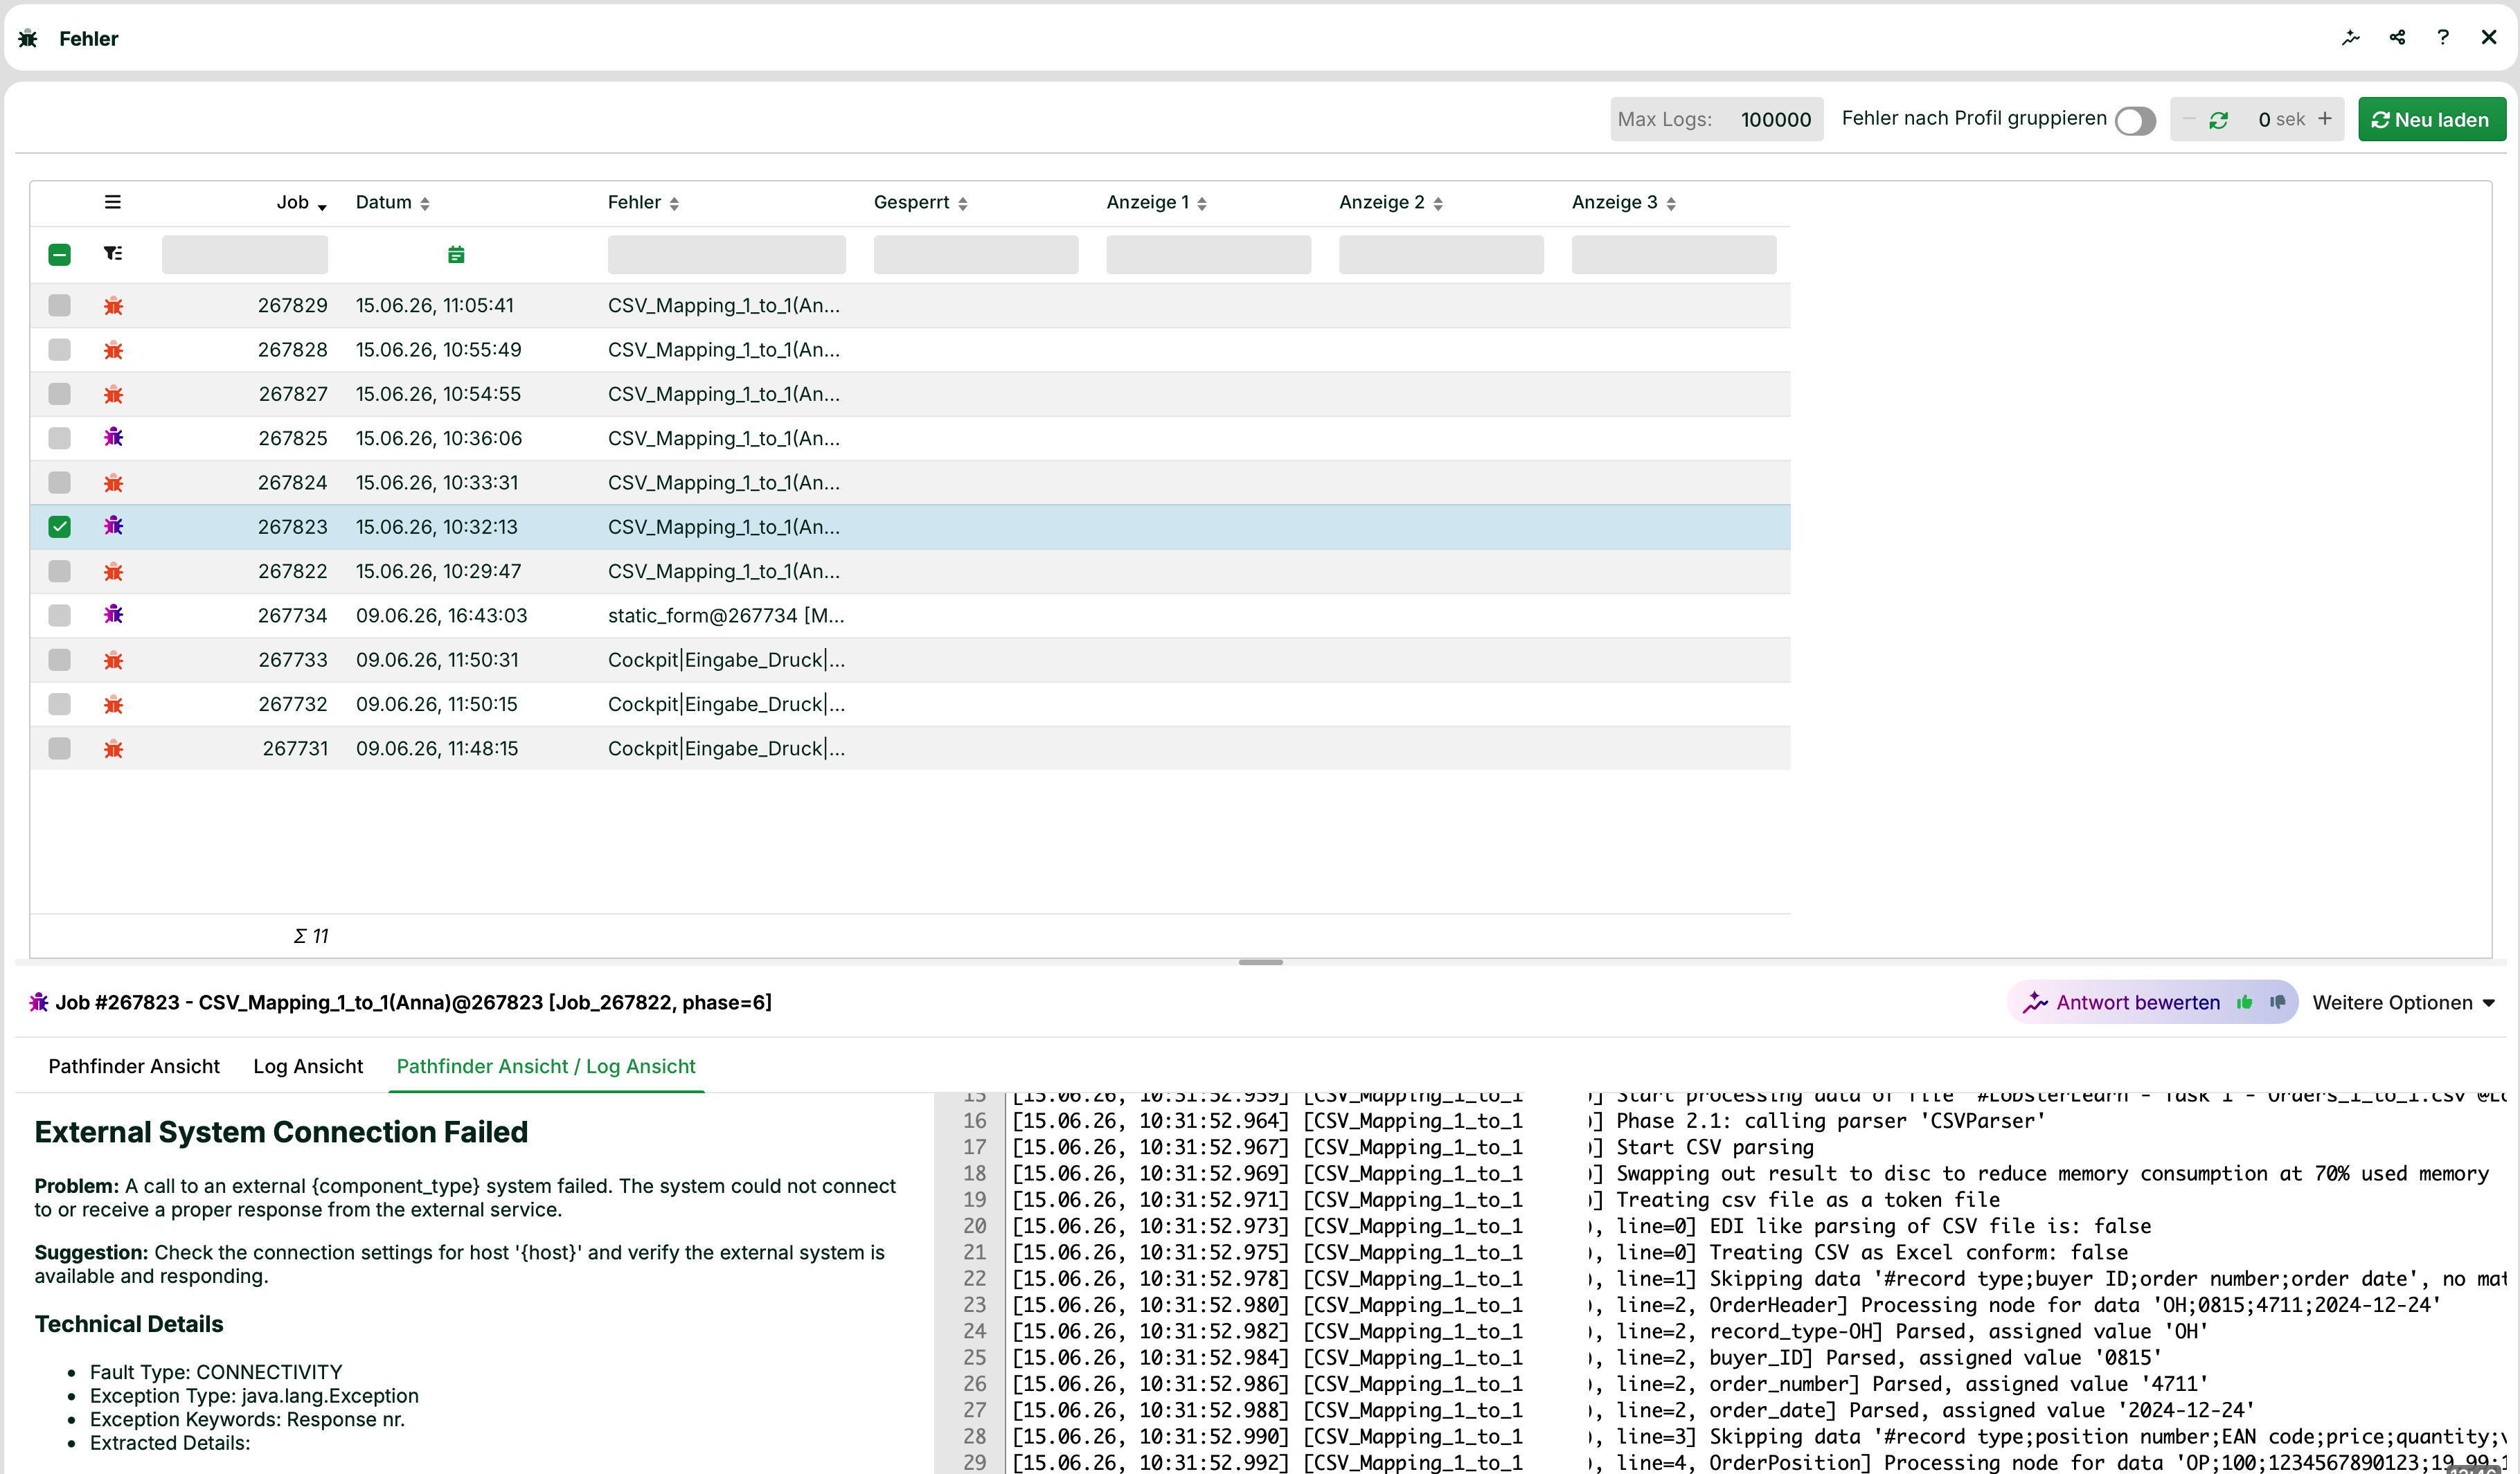The width and height of the screenshot is (2520, 1474).
Task: Check the box for job 267828
Action: pyautogui.click(x=59, y=349)
